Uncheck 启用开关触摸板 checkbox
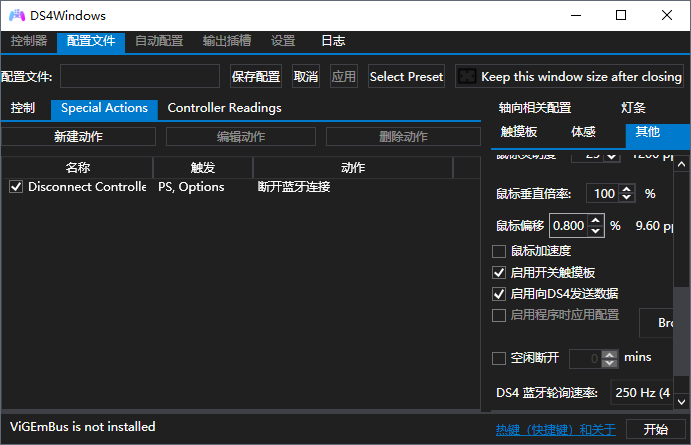Image resolution: width=691 pixels, height=445 pixels. coord(499,273)
